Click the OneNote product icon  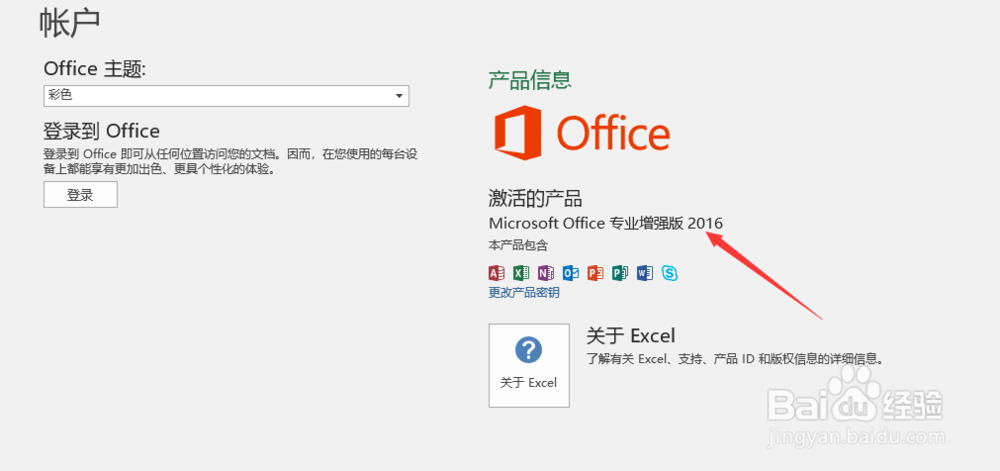click(x=546, y=272)
